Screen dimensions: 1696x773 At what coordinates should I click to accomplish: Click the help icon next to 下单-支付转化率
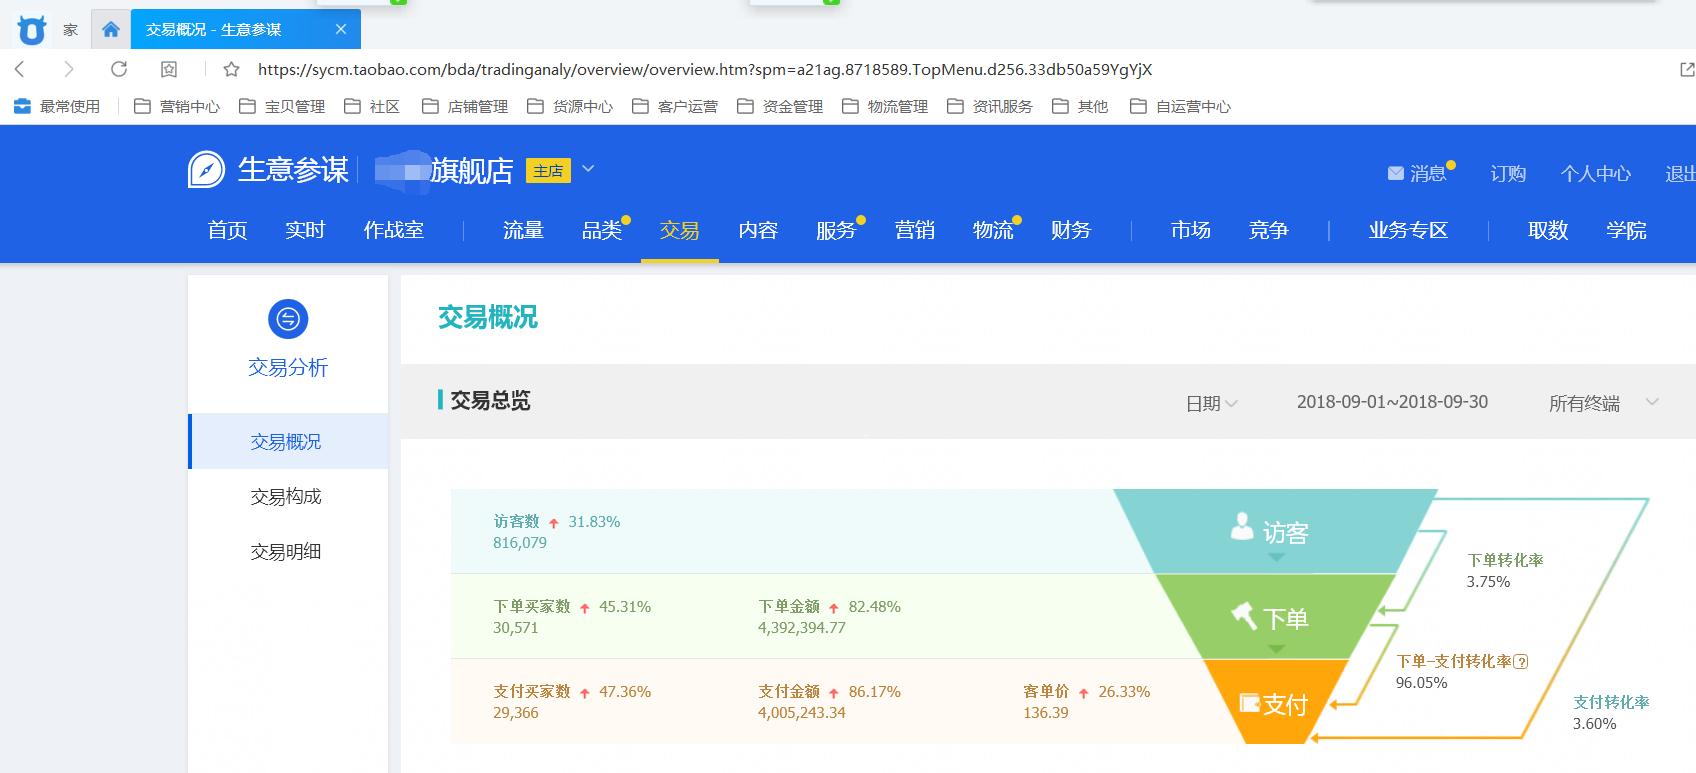[x=1521, y=661]
